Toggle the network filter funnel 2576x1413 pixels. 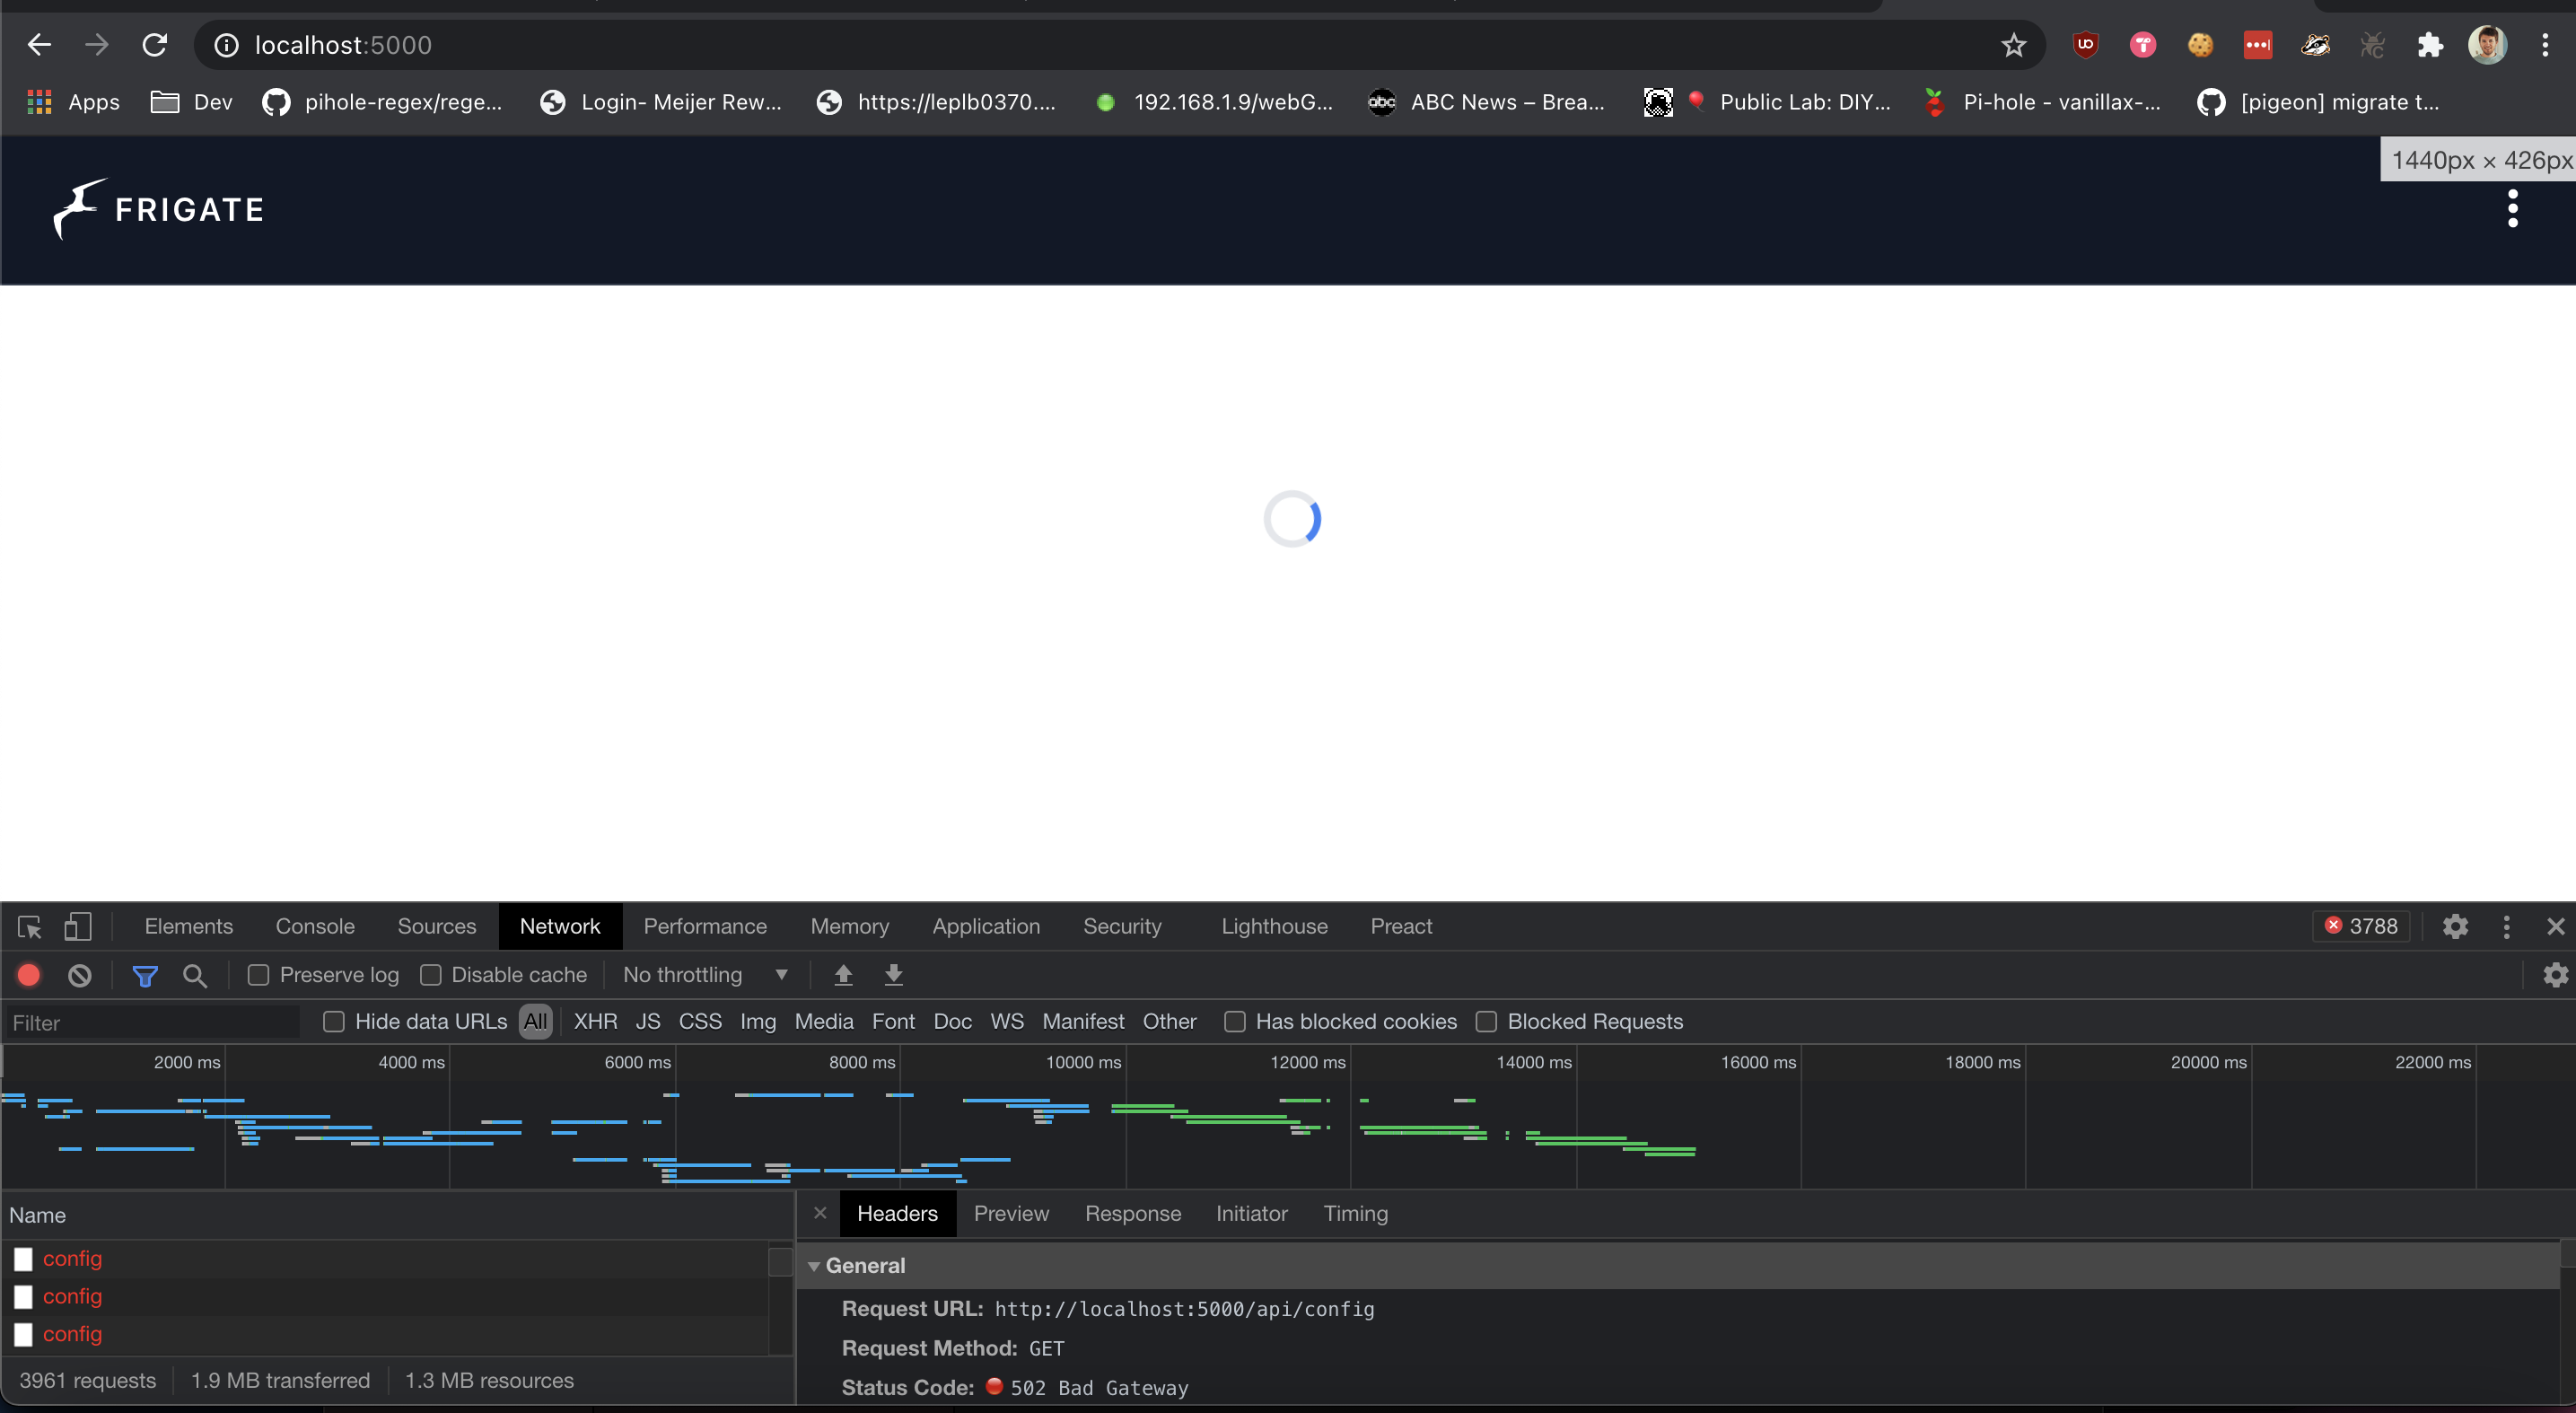(x=145, y=975)
